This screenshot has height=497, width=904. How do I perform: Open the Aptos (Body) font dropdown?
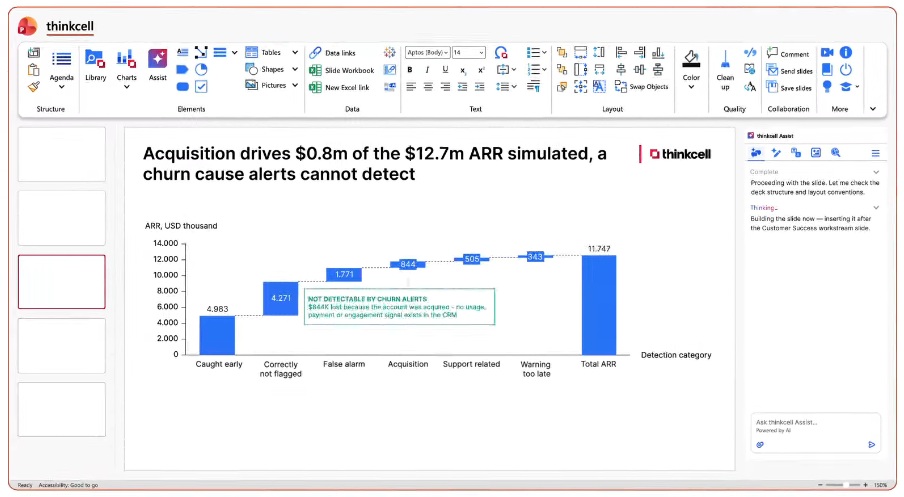point(428,52)
